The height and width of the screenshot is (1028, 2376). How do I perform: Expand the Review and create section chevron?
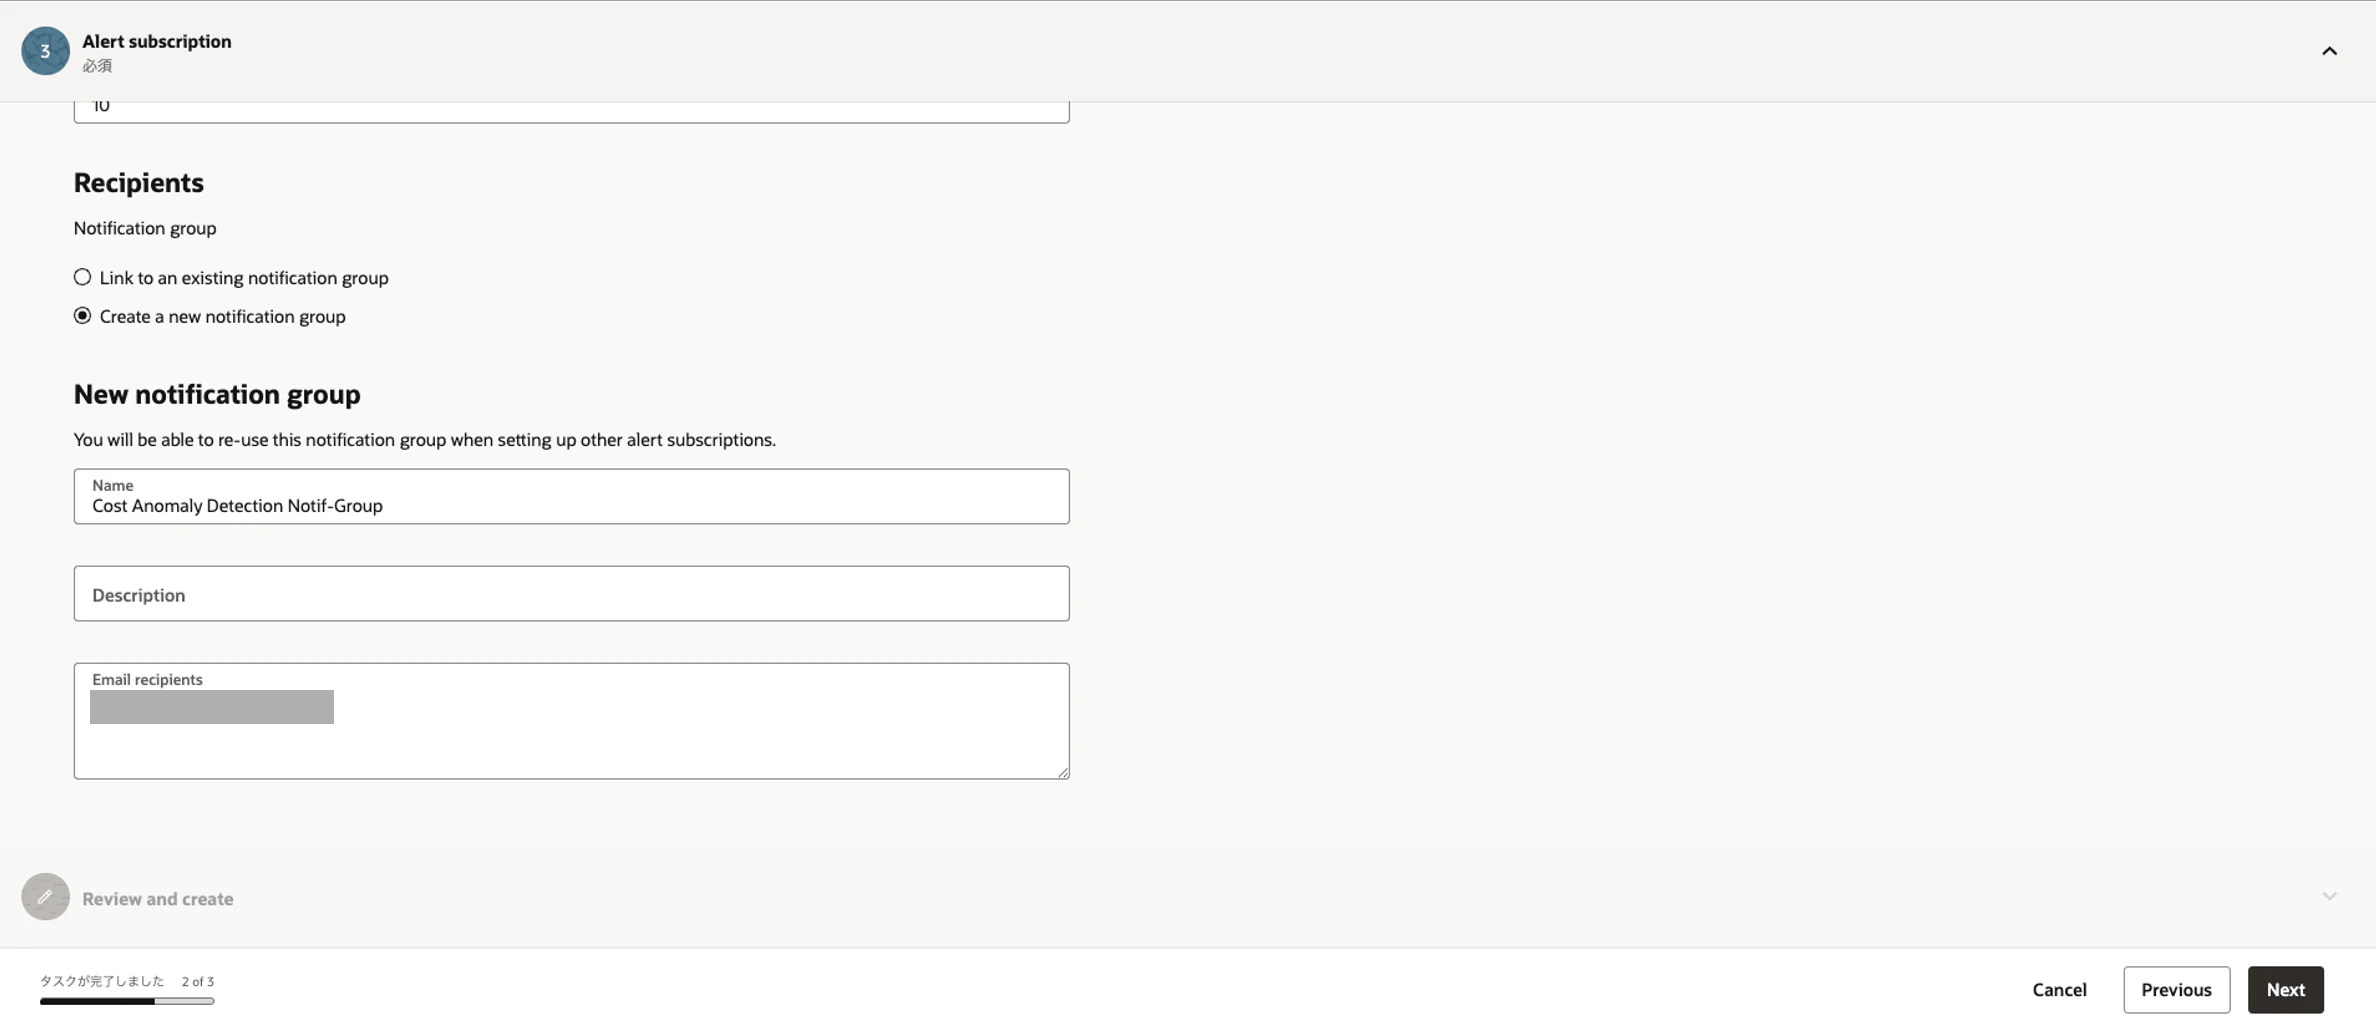click(x=2329, y=896)
